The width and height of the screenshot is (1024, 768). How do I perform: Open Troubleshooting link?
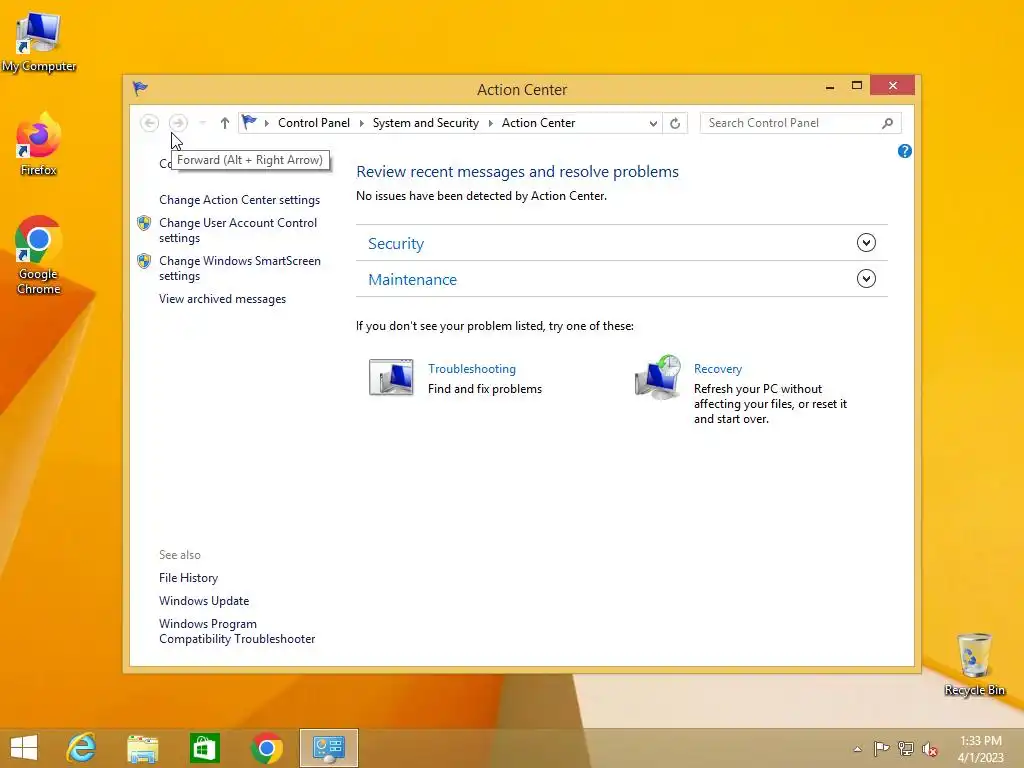click(472, 369)
